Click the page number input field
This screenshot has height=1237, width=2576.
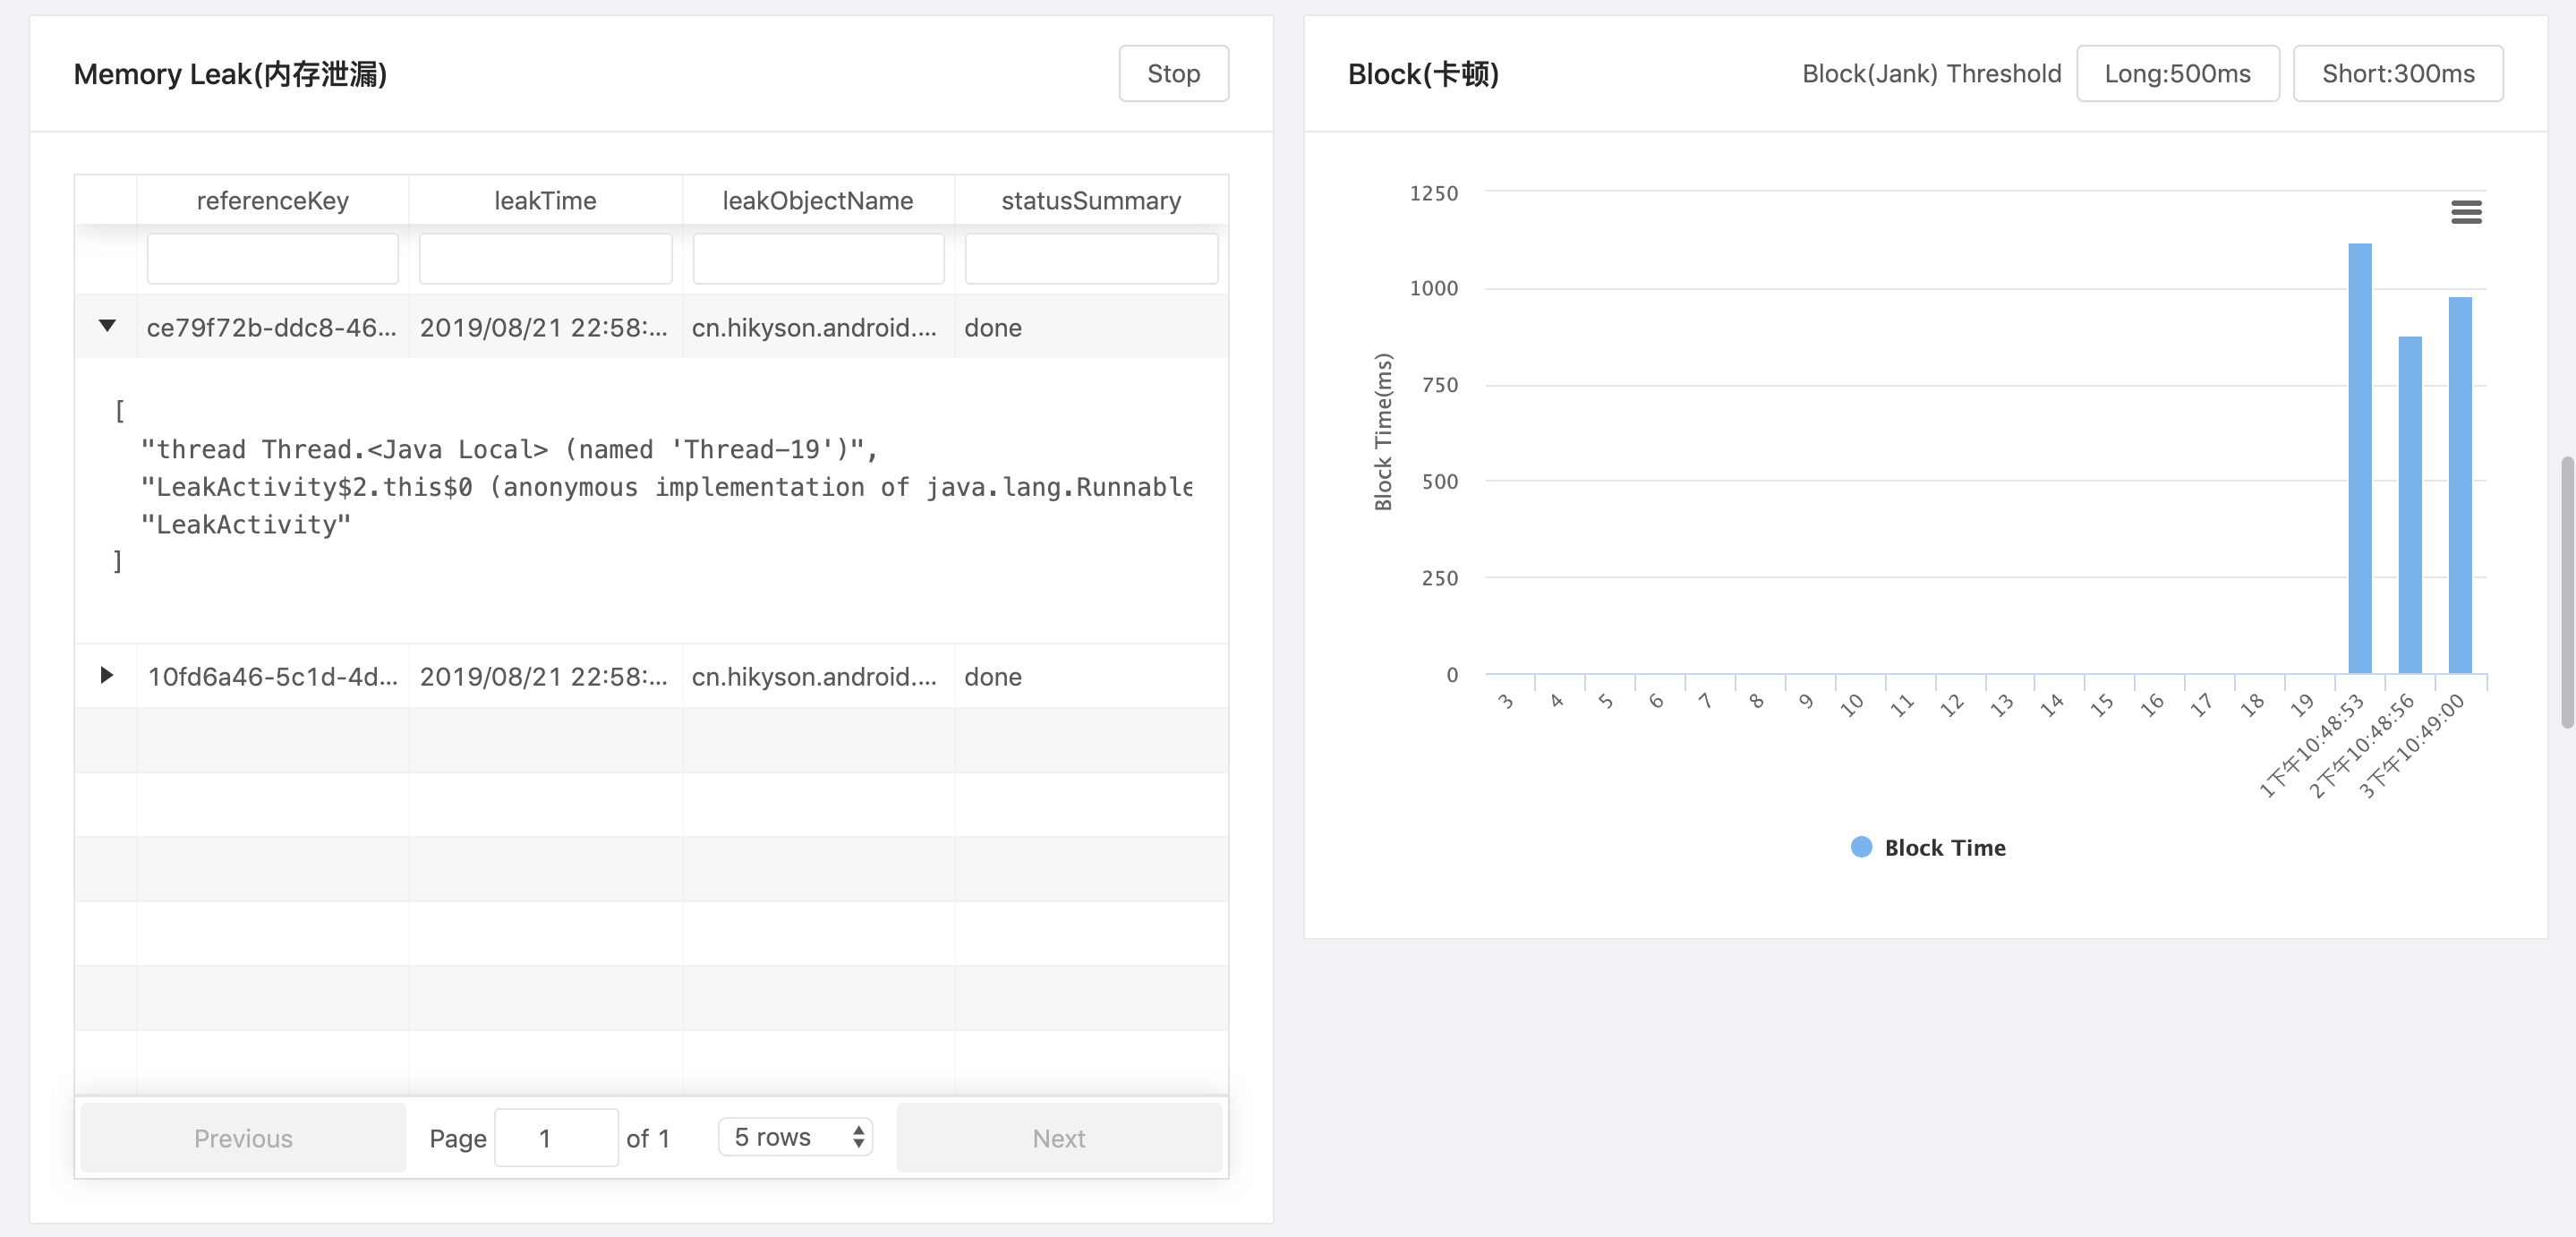[556, 1137]
